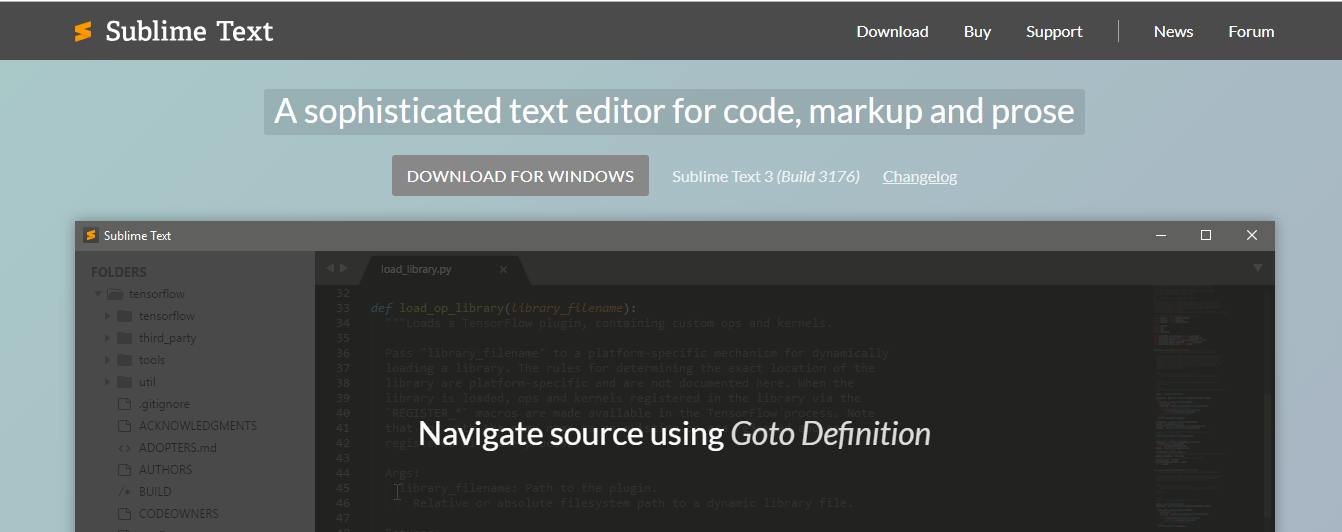This screenshot has width=1342, height=532.
Task: Minimize the Sublime Text editor window
Action: pyautogui.click(x=1161, y=236)
